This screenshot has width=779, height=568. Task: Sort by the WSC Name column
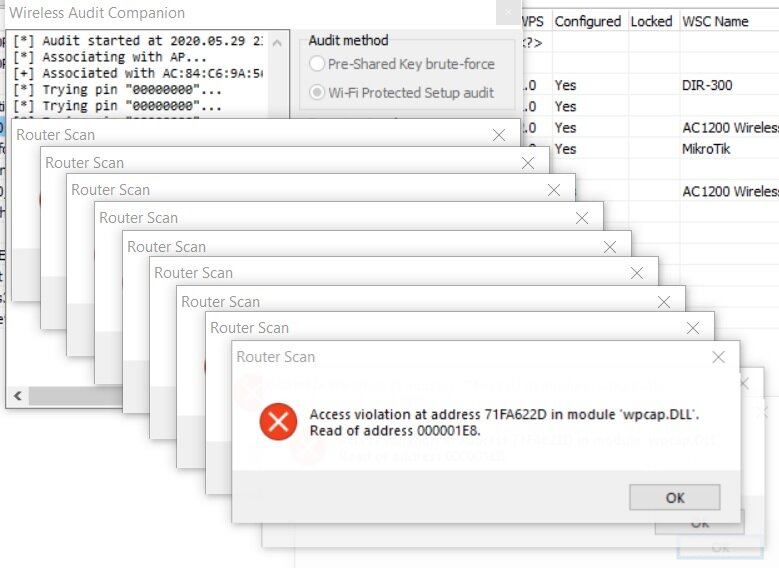[x=715, y=21]
